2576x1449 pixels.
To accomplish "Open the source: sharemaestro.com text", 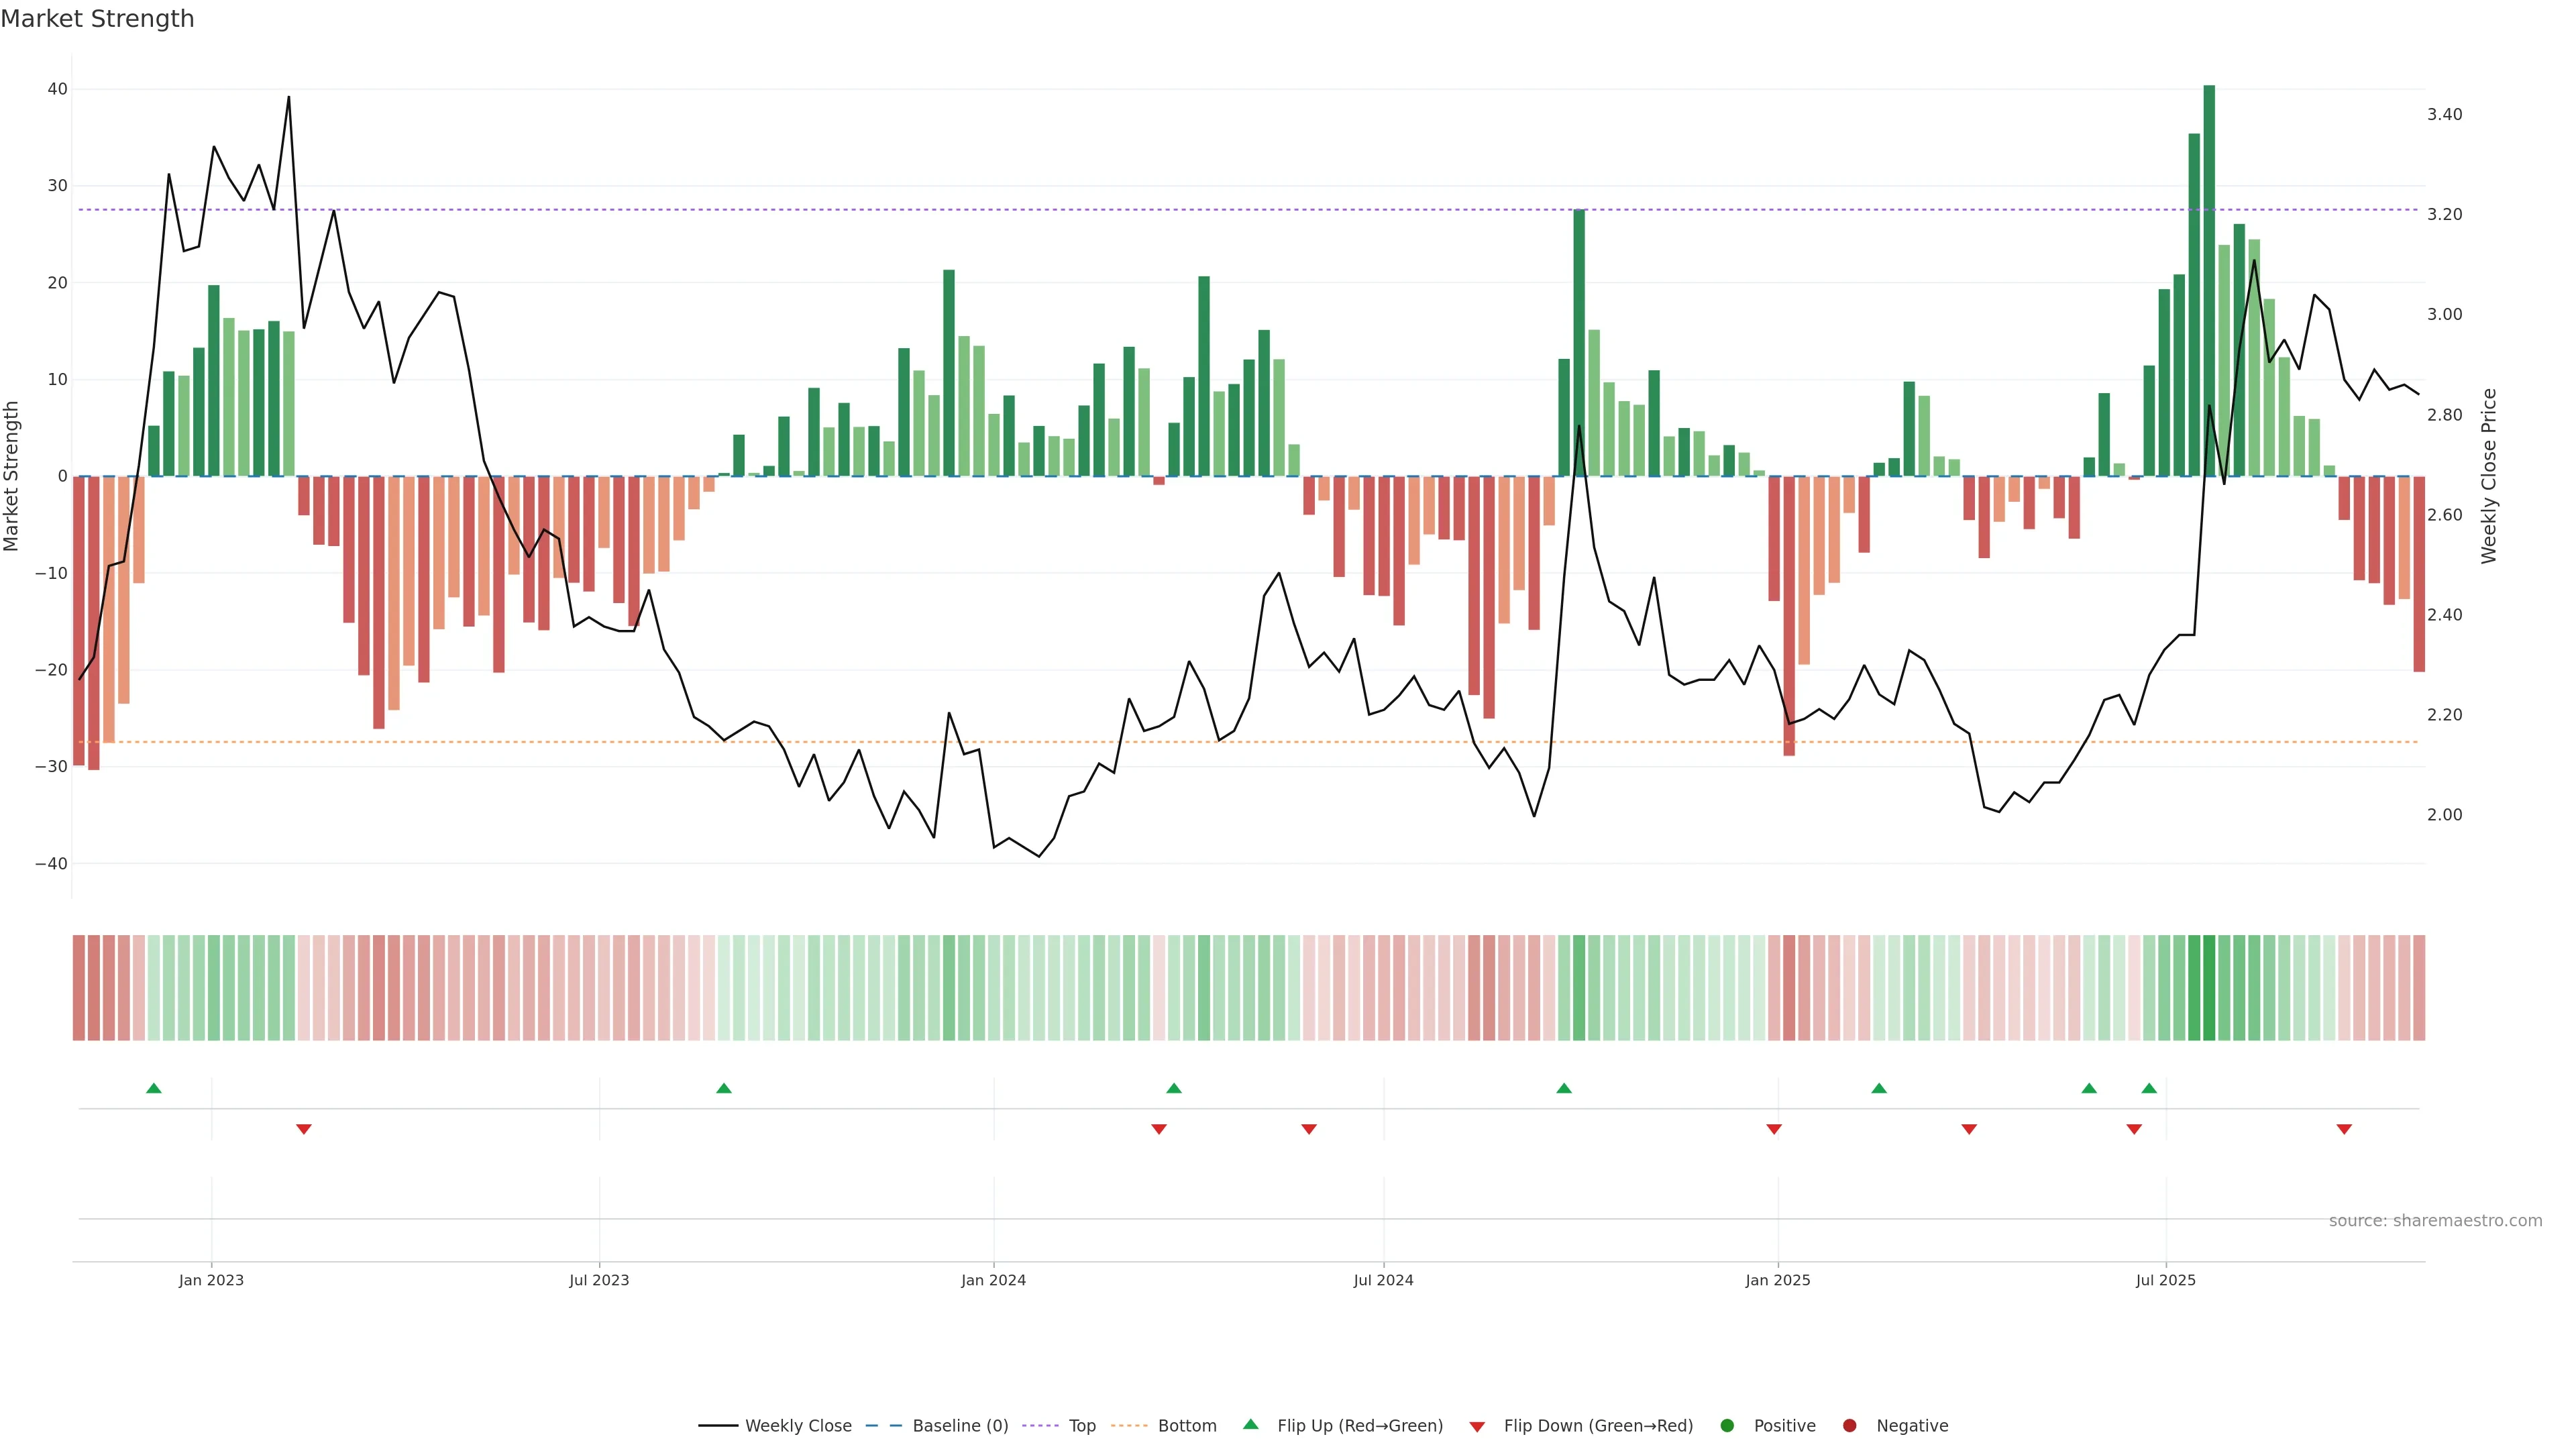I will pos(2435,1221).
